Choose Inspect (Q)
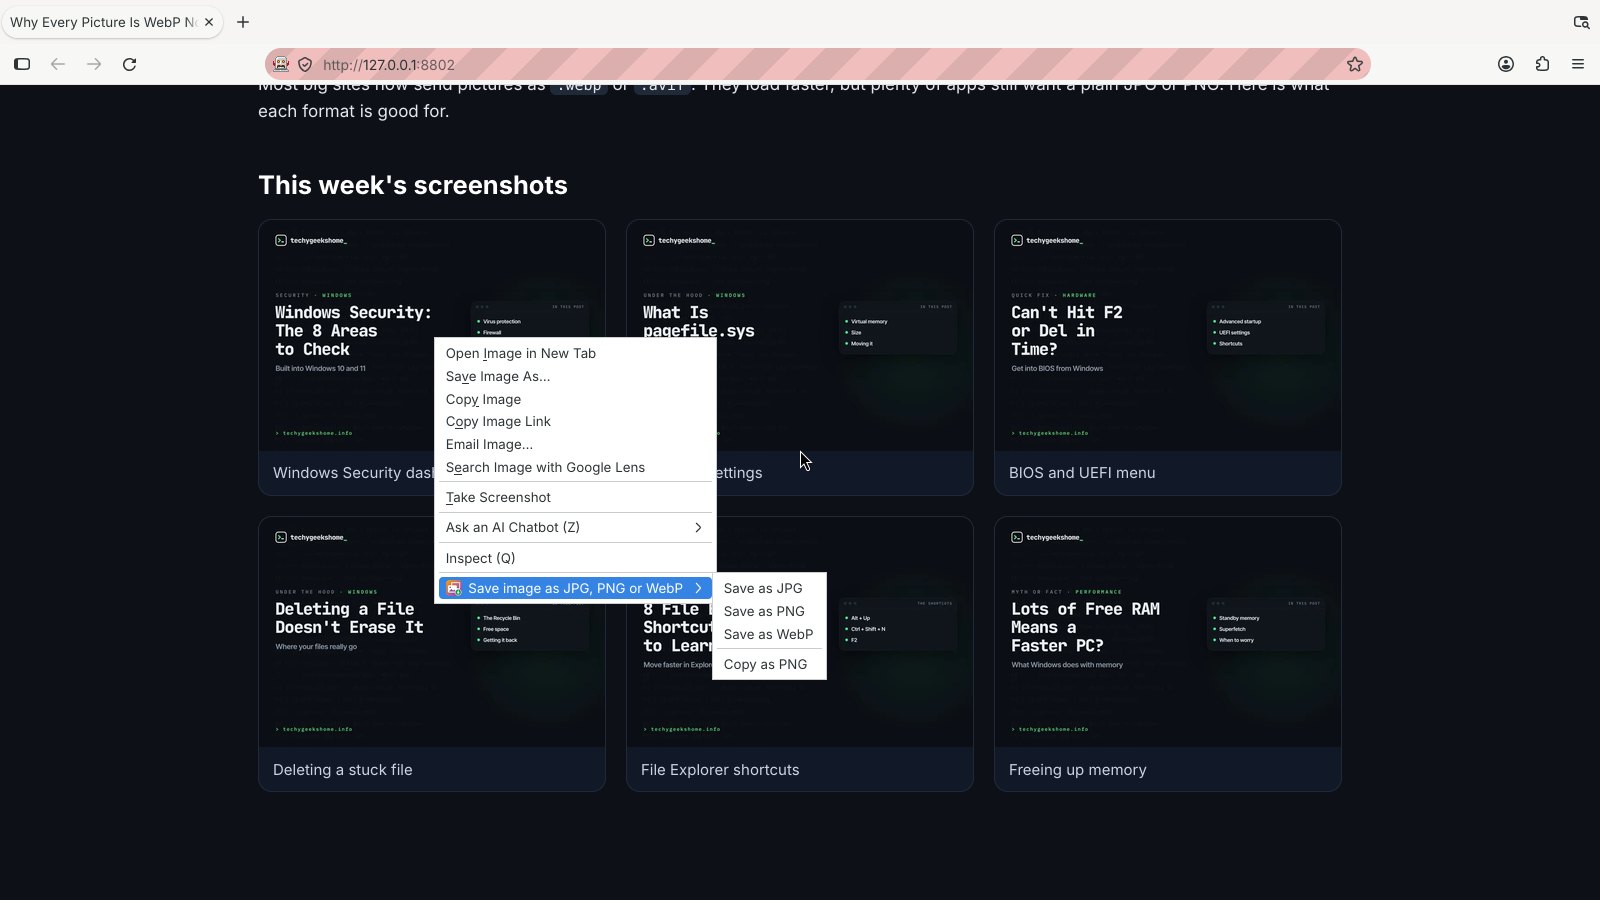 tap(575, 558)
